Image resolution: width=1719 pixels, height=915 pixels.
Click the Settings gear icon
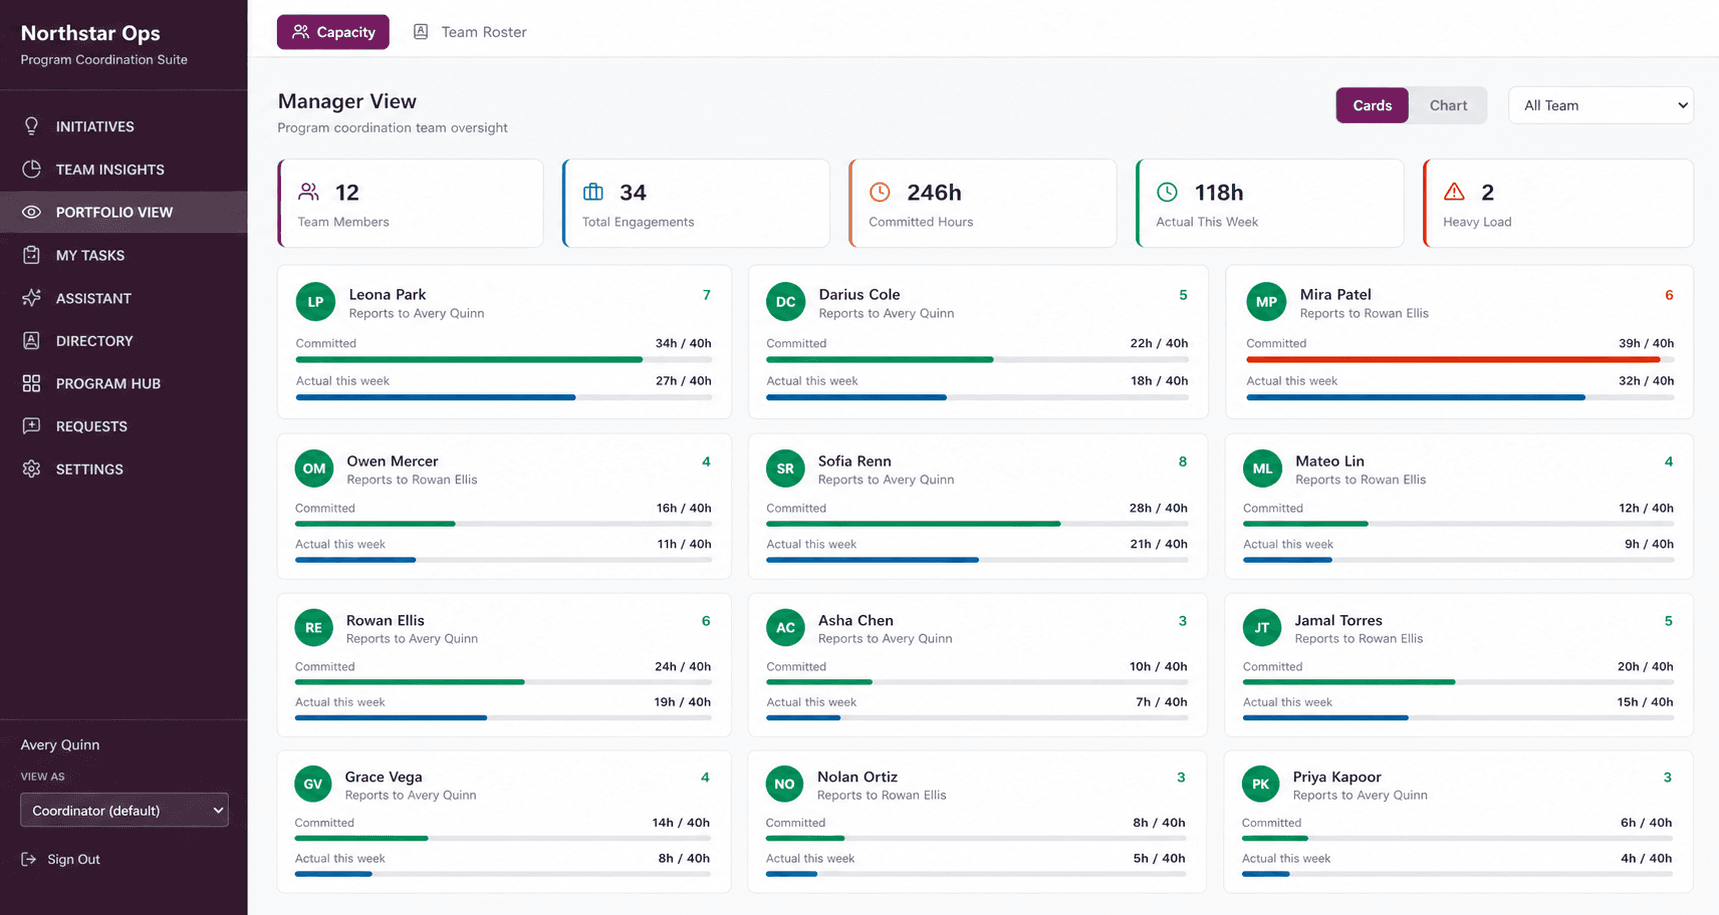[x=31, y=469]
